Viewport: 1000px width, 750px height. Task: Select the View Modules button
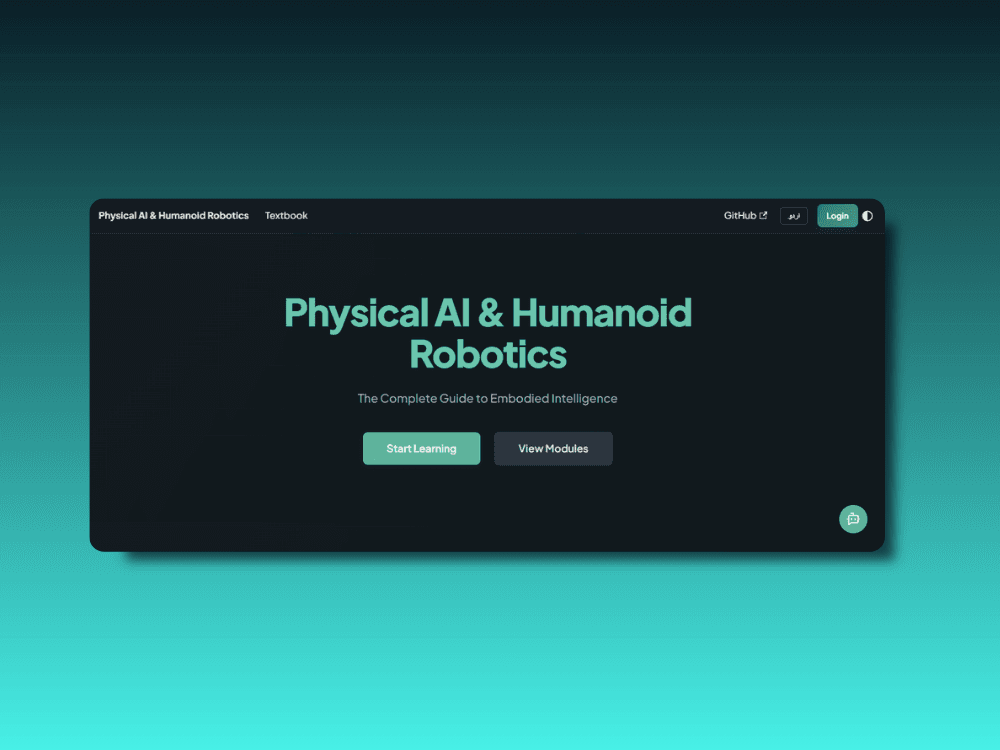click(x=553, y=448)
